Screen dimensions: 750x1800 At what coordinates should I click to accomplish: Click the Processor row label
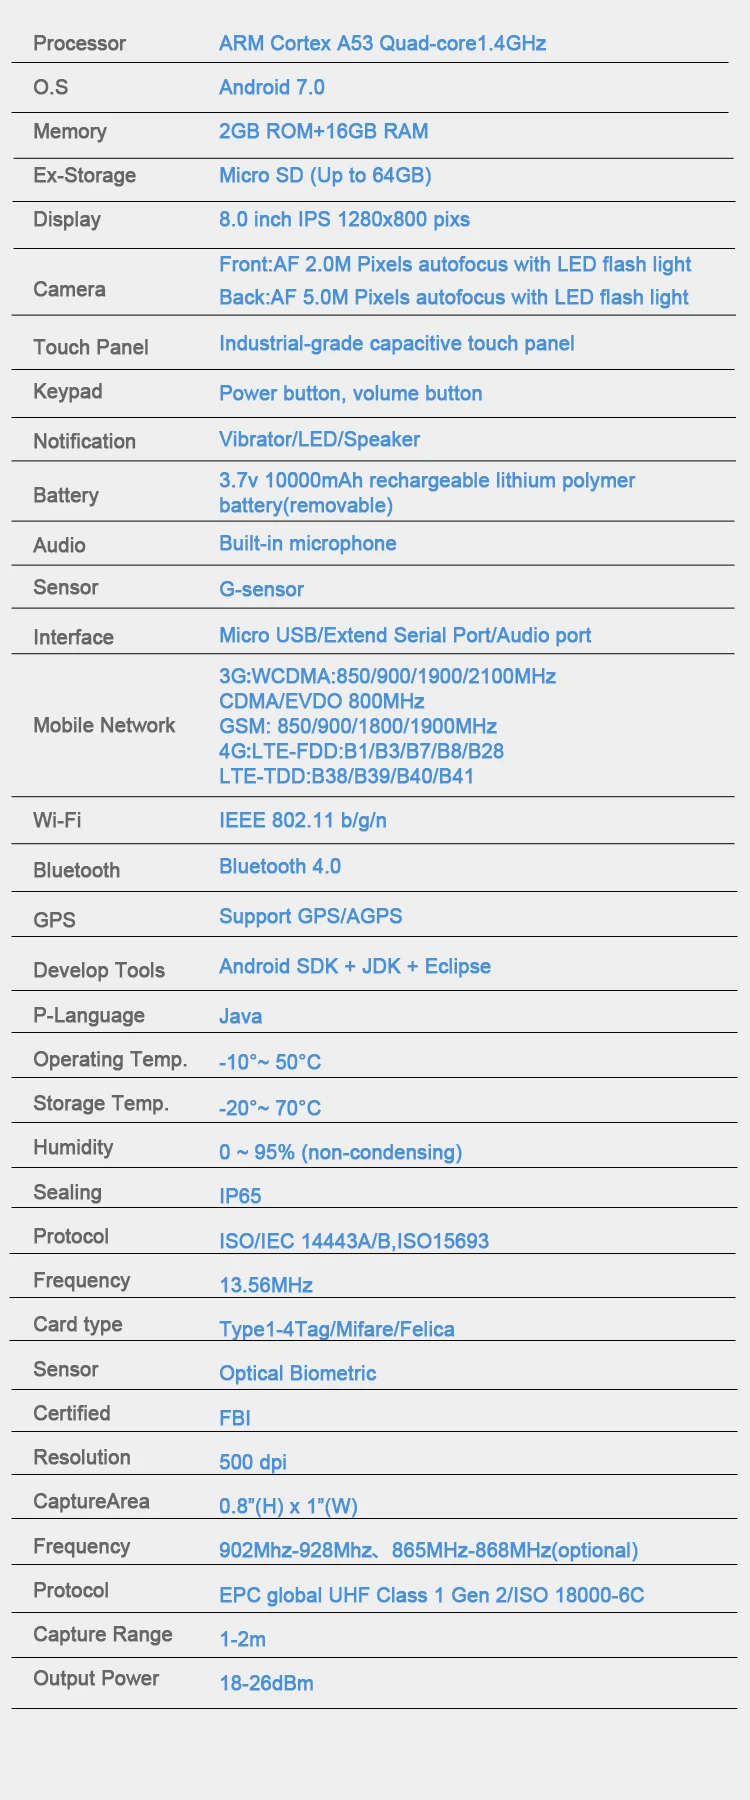79,43
